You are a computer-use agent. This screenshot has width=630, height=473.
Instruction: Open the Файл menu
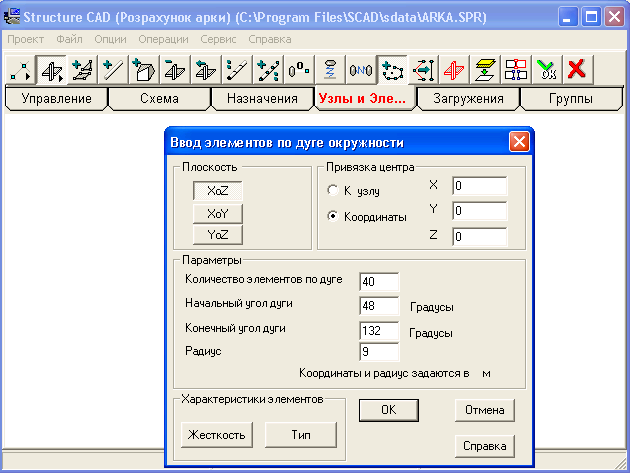69,39
